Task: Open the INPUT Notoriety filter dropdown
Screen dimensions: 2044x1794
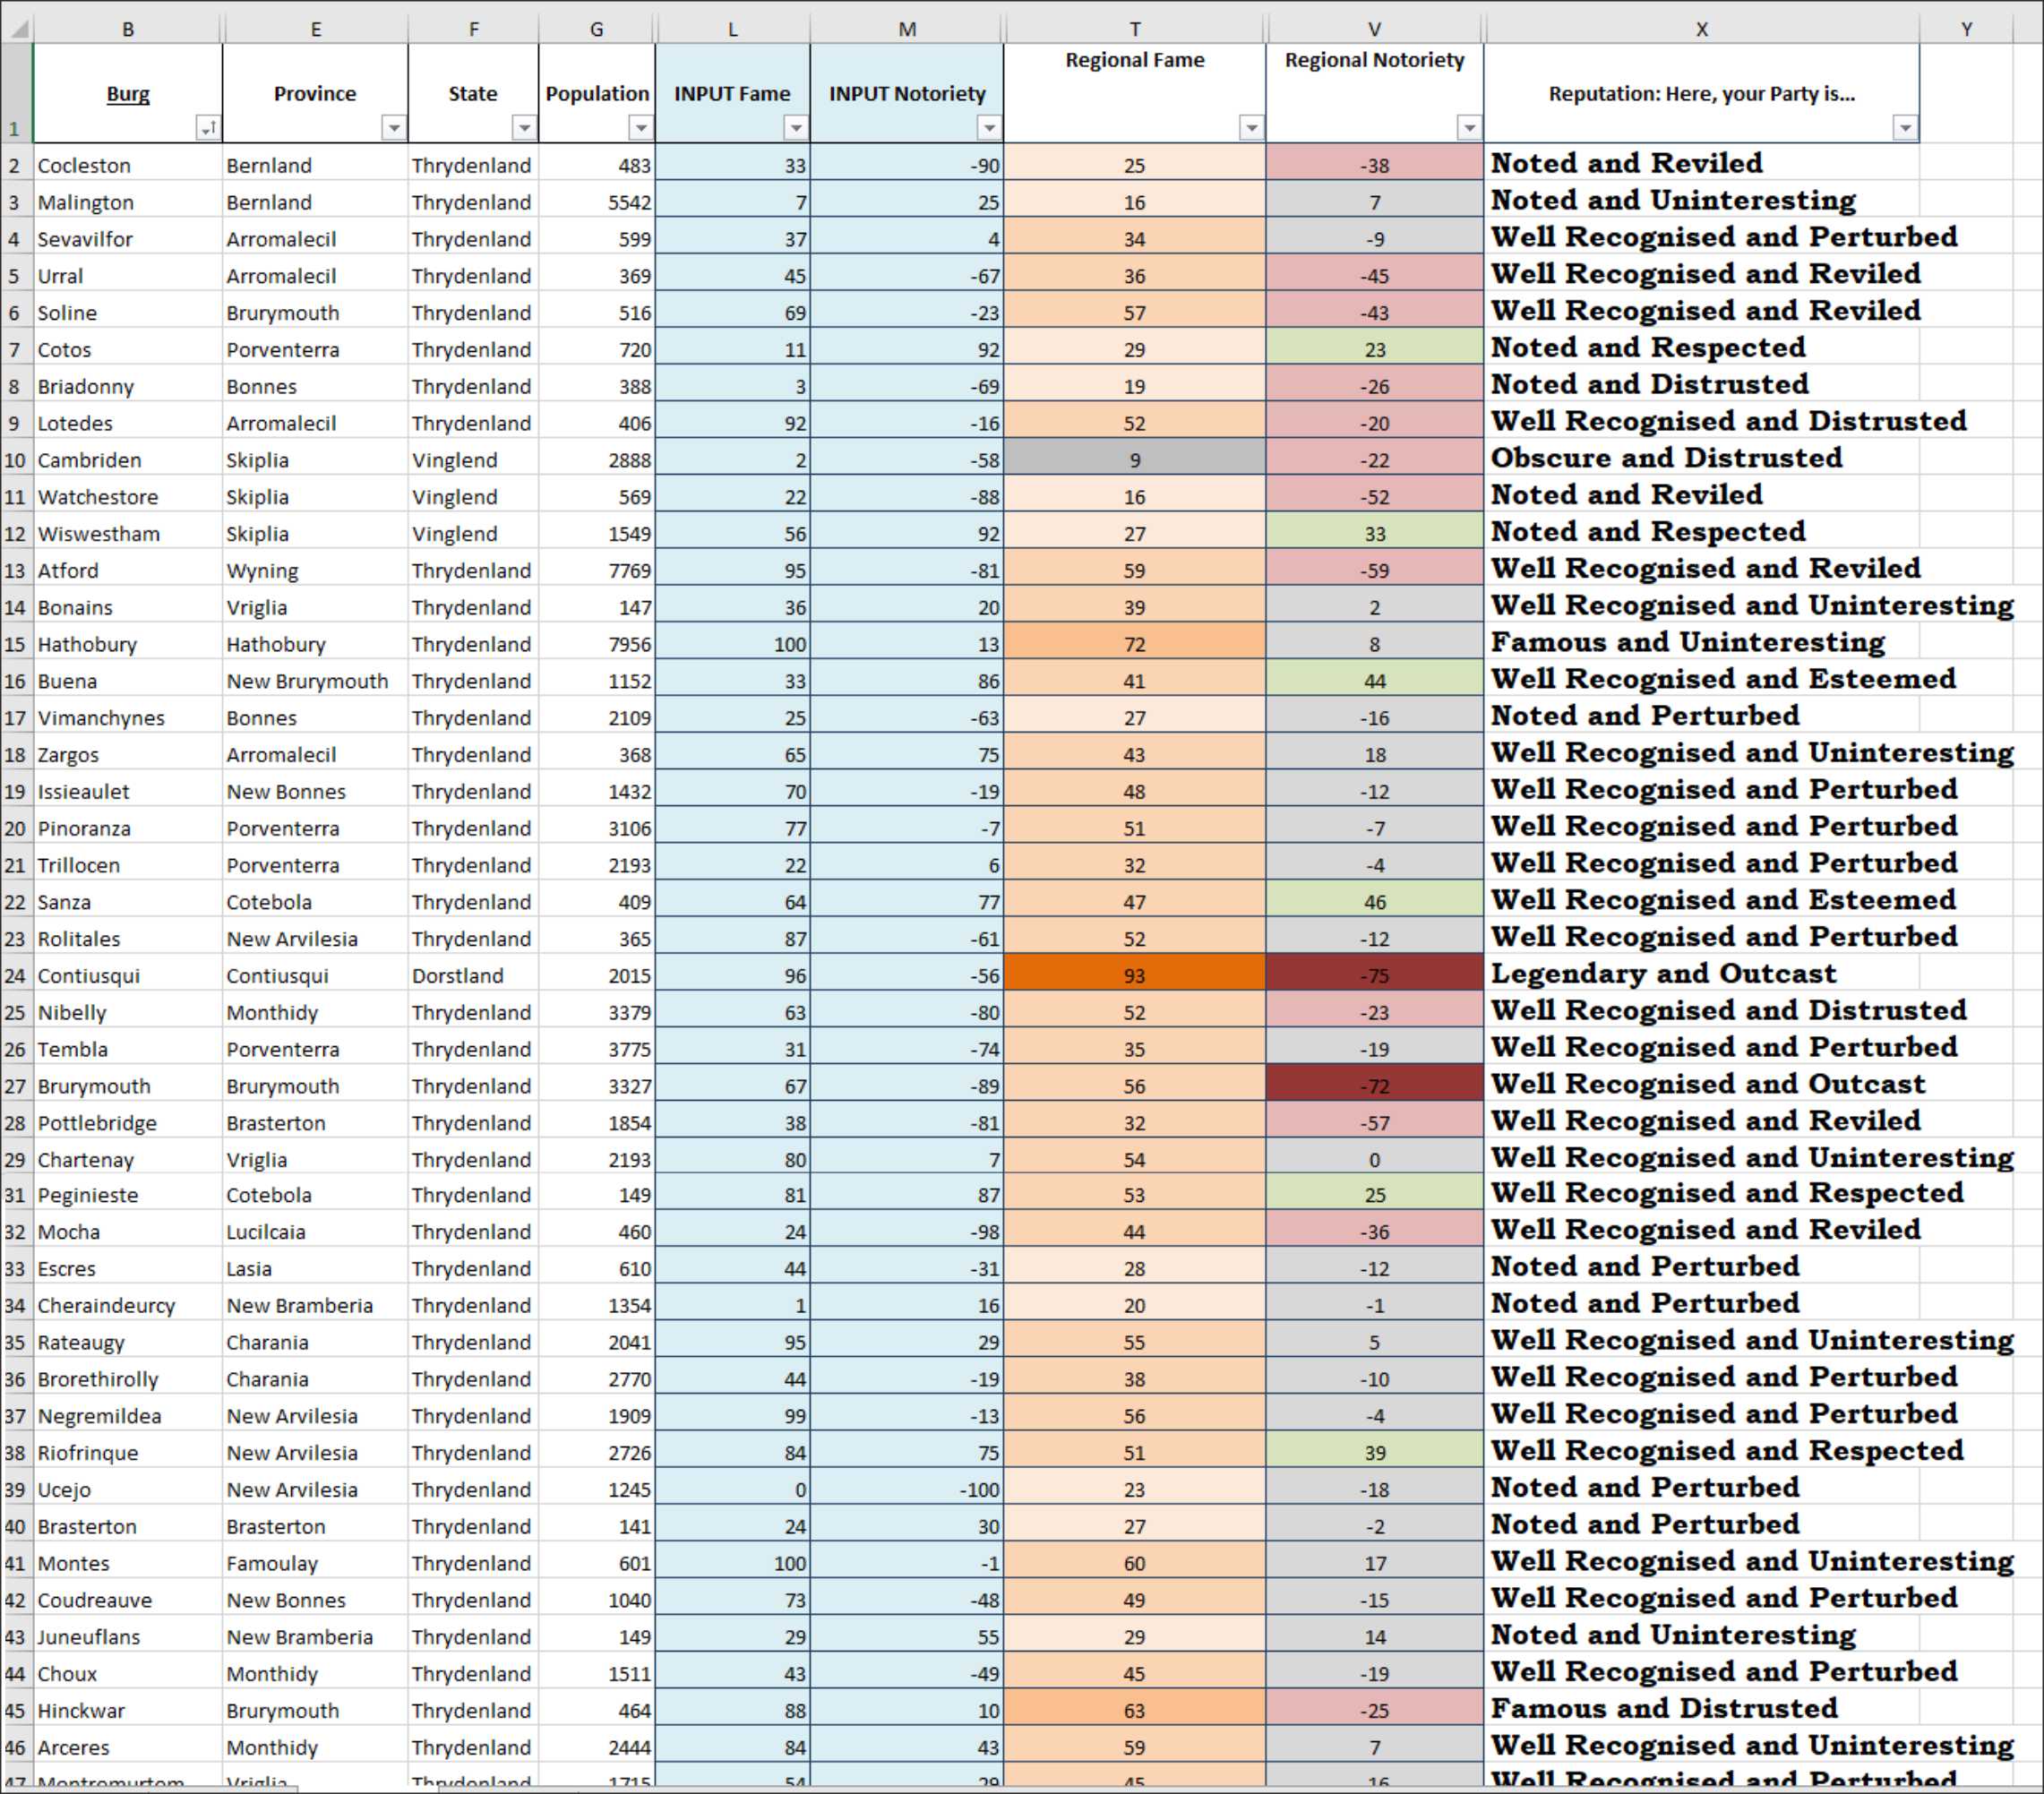Action: point(989,128)
